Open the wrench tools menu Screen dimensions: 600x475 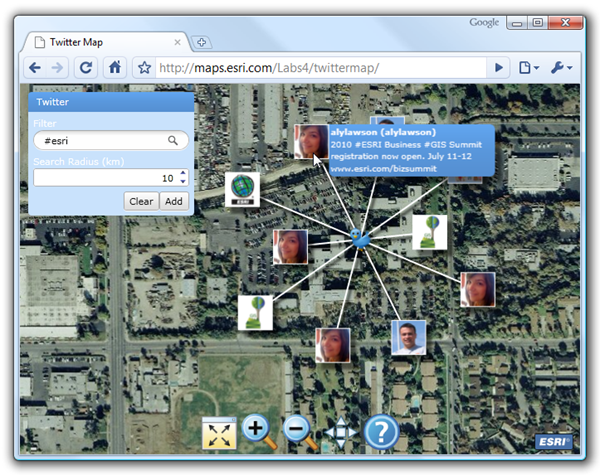561,68
